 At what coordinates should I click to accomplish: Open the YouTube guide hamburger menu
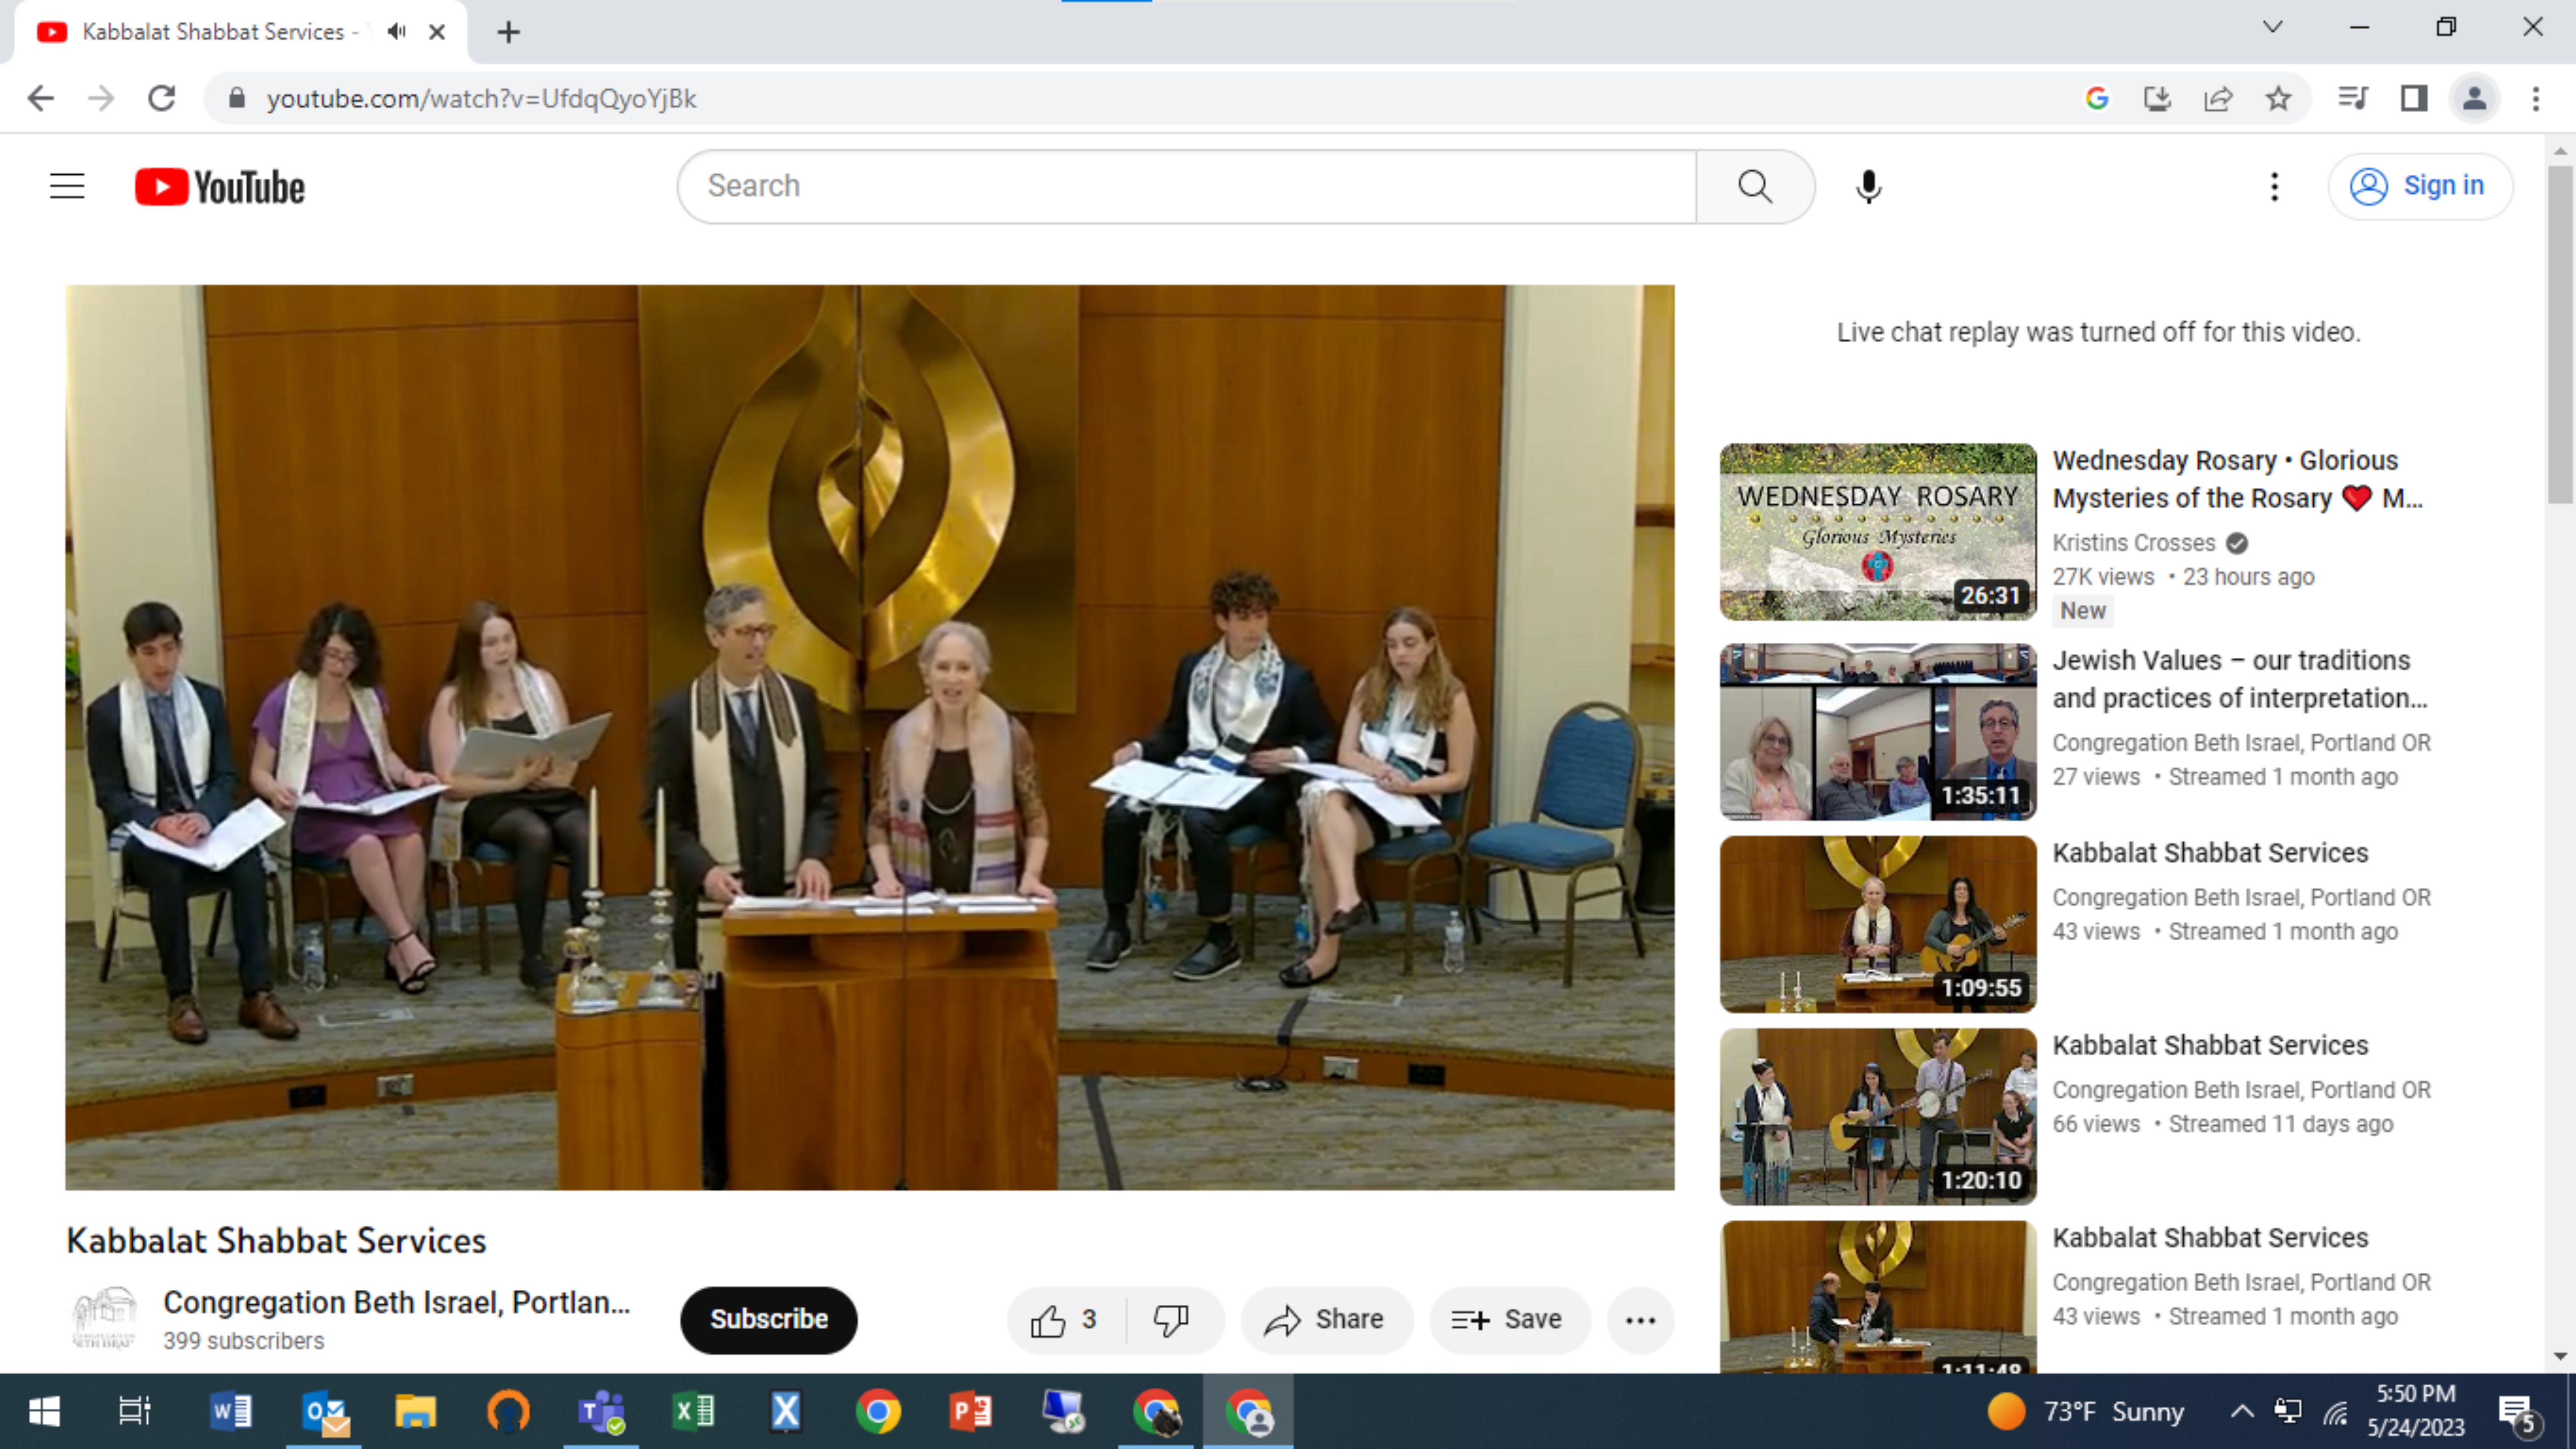click(67, 186)
